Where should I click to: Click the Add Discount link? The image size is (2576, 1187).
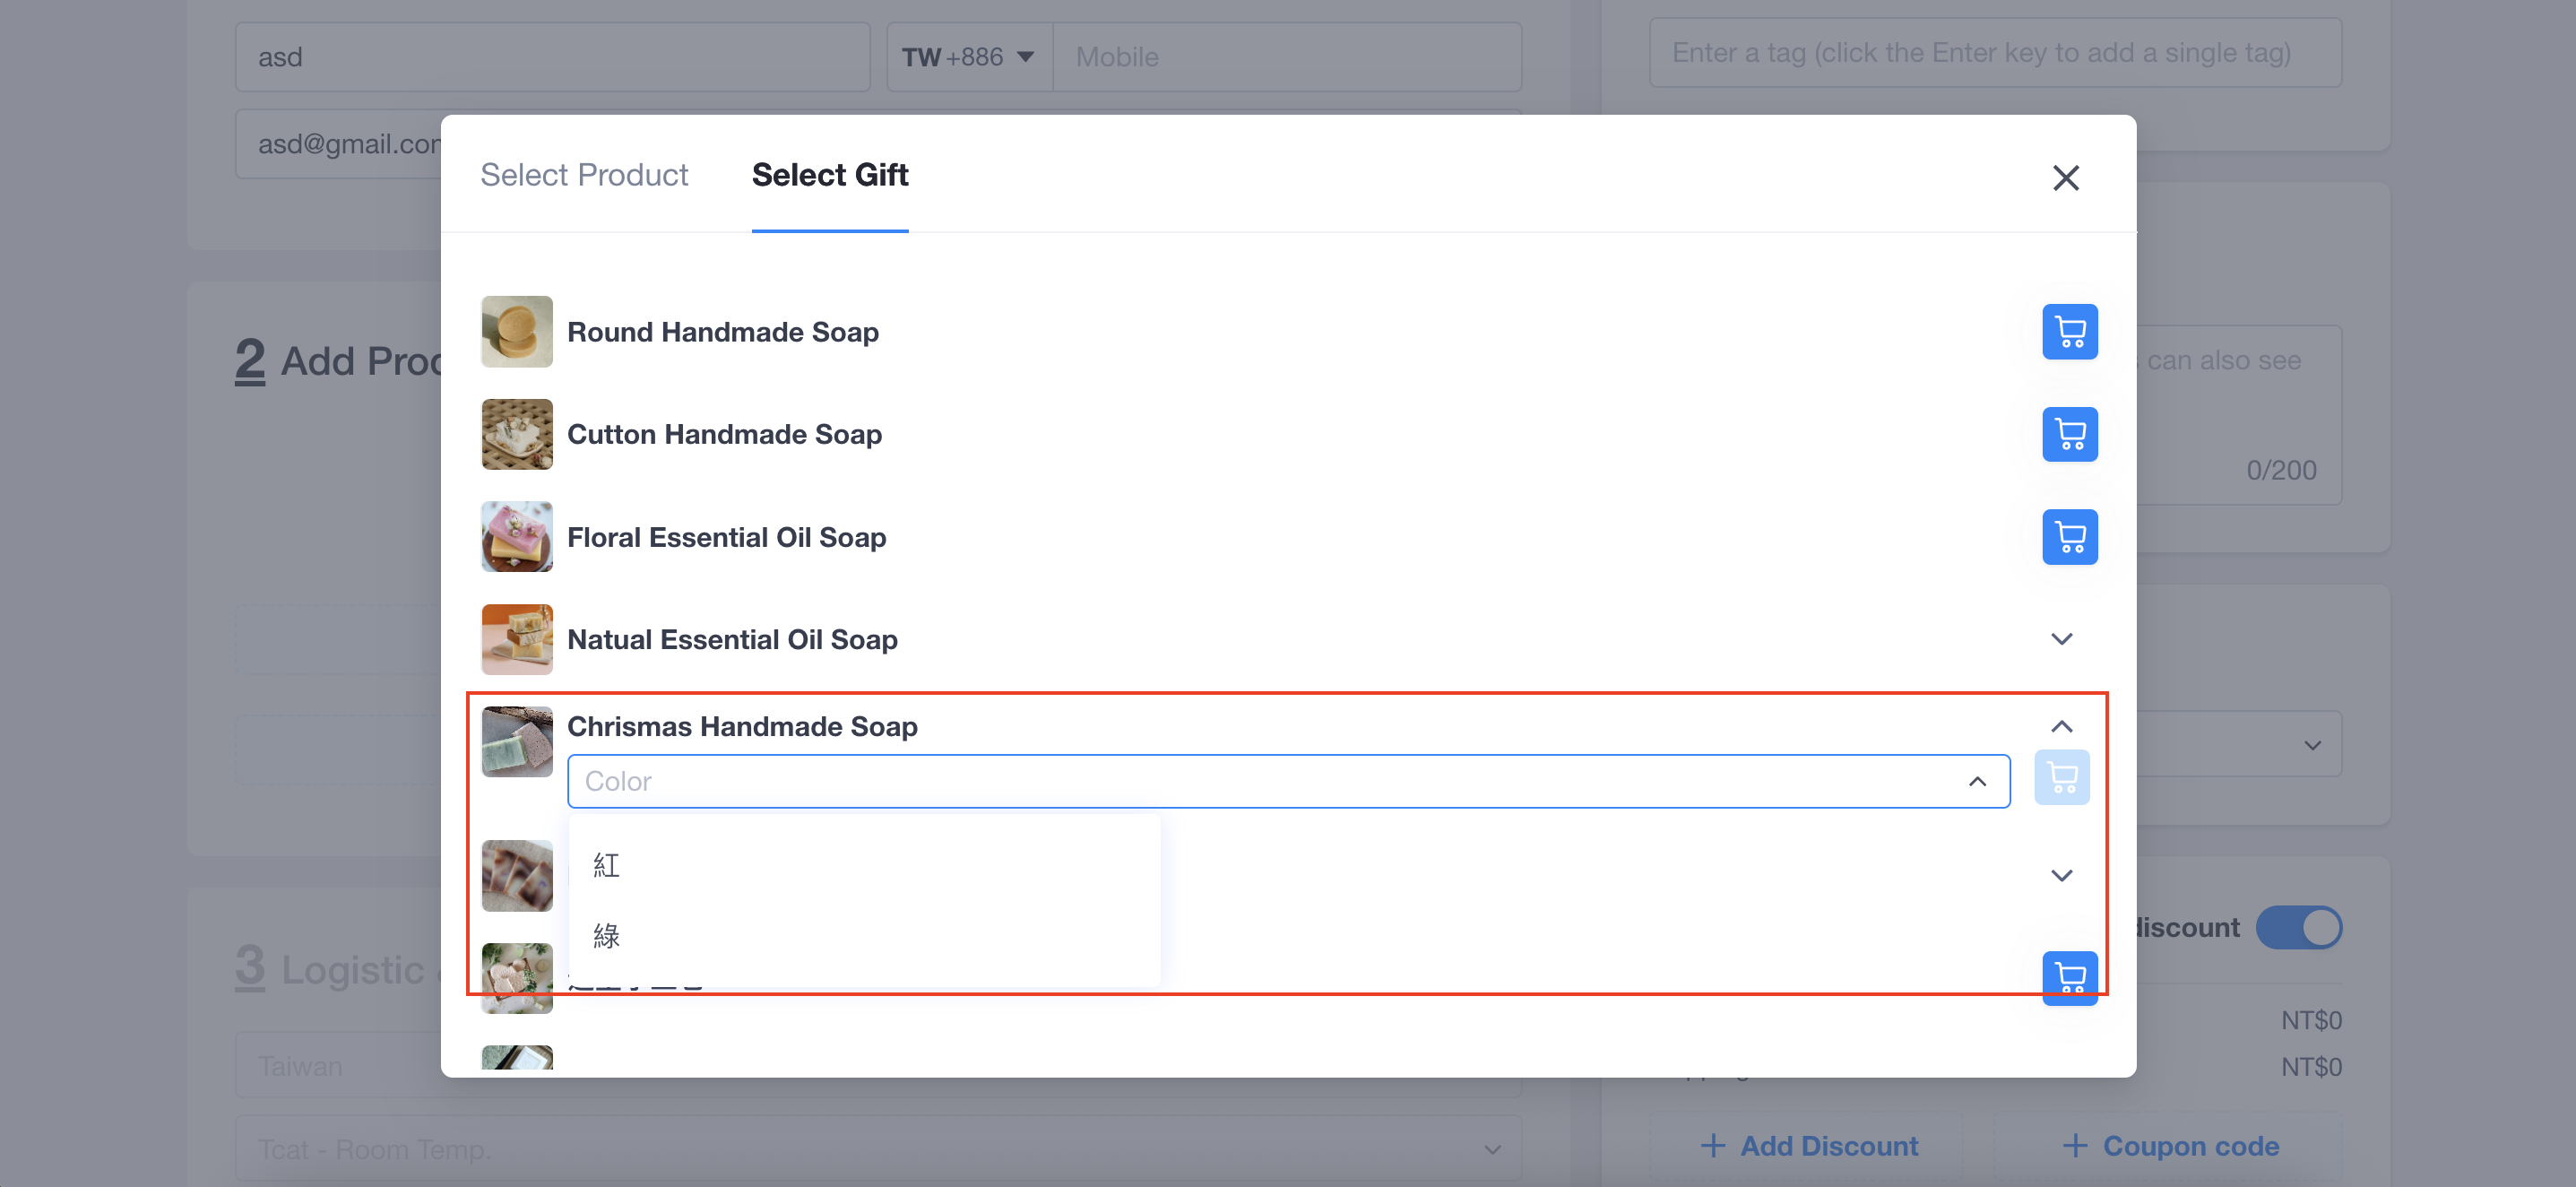(1809, 1146)
